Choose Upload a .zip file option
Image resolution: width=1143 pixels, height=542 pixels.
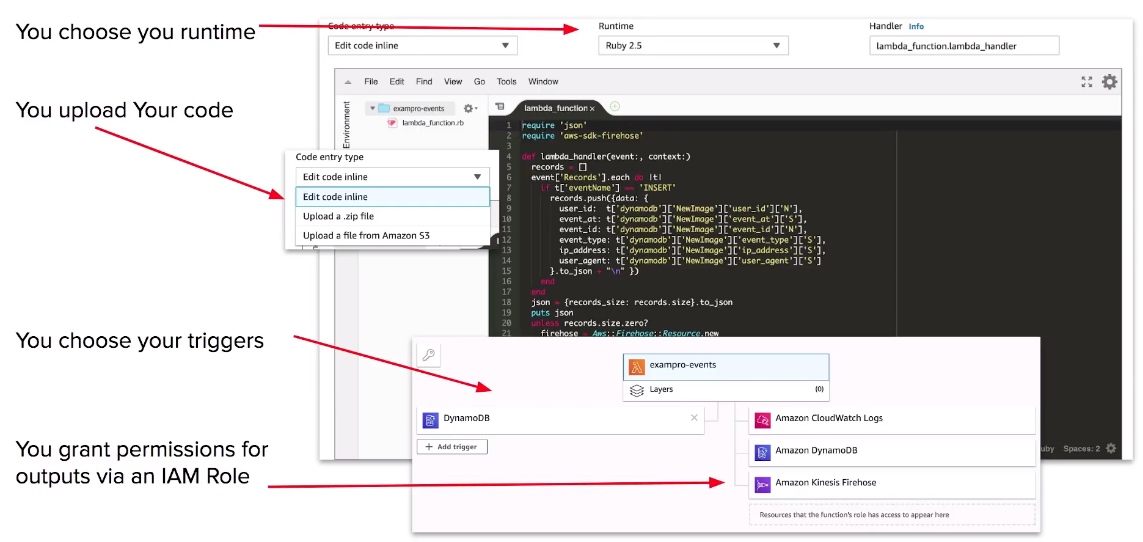(x=392, y=216)
